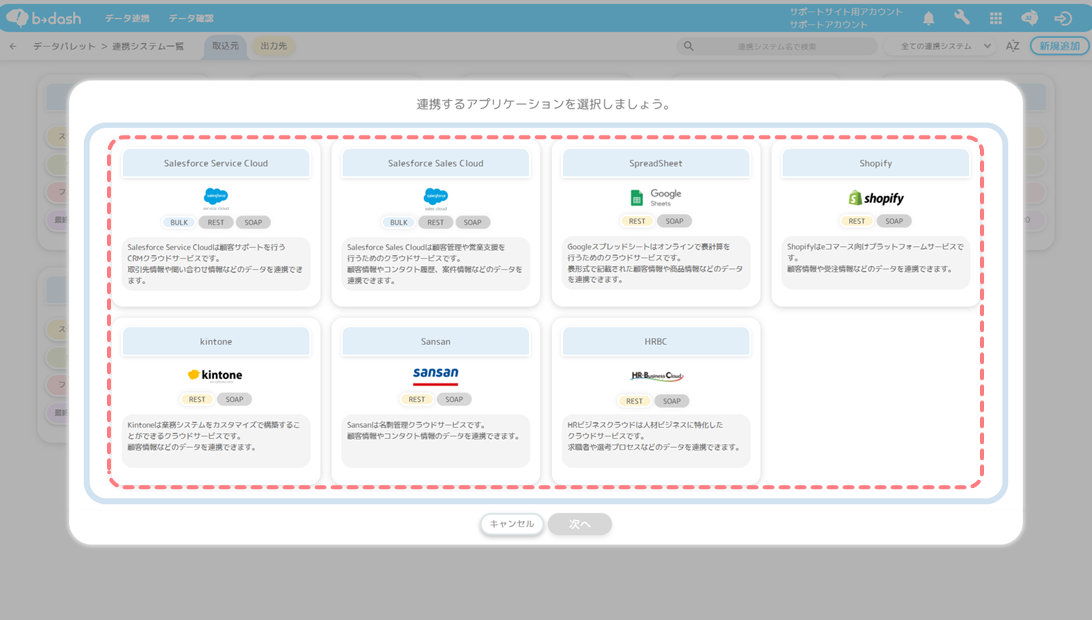Open the wrench settings icon
Image resolution: width=1092 pixels, height=620 pixels.
point(962,18)
